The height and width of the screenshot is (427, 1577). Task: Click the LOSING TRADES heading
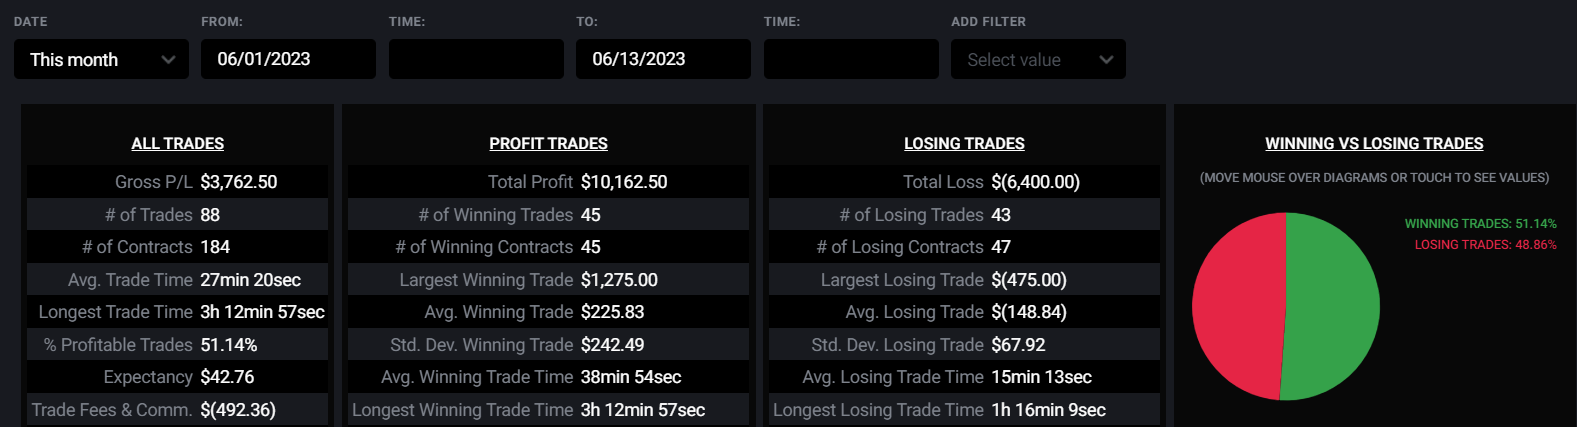[x=964, y=143]
